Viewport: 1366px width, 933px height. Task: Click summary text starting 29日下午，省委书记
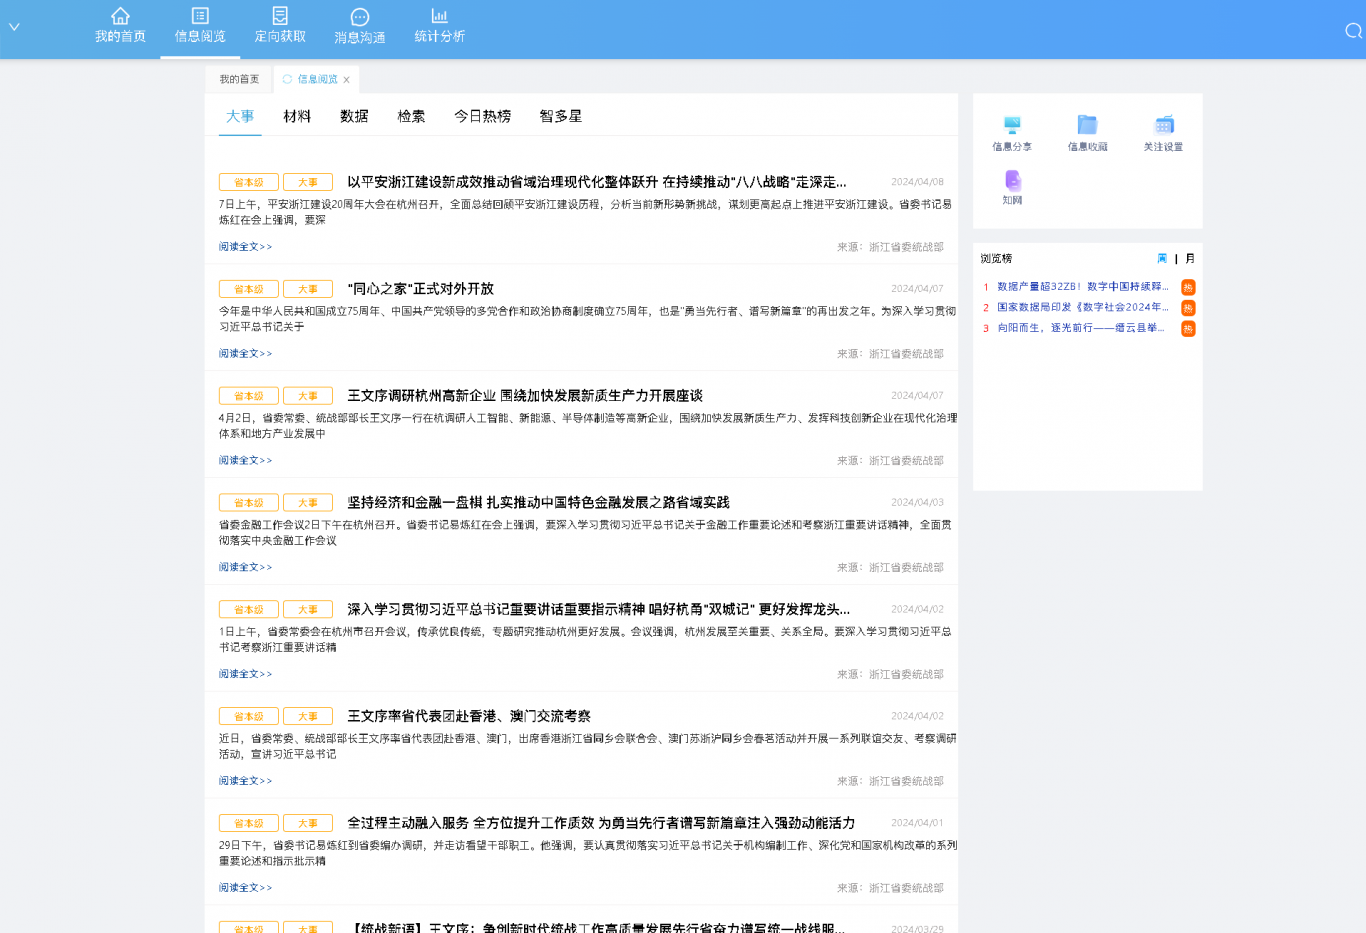[x=588, y=853]
